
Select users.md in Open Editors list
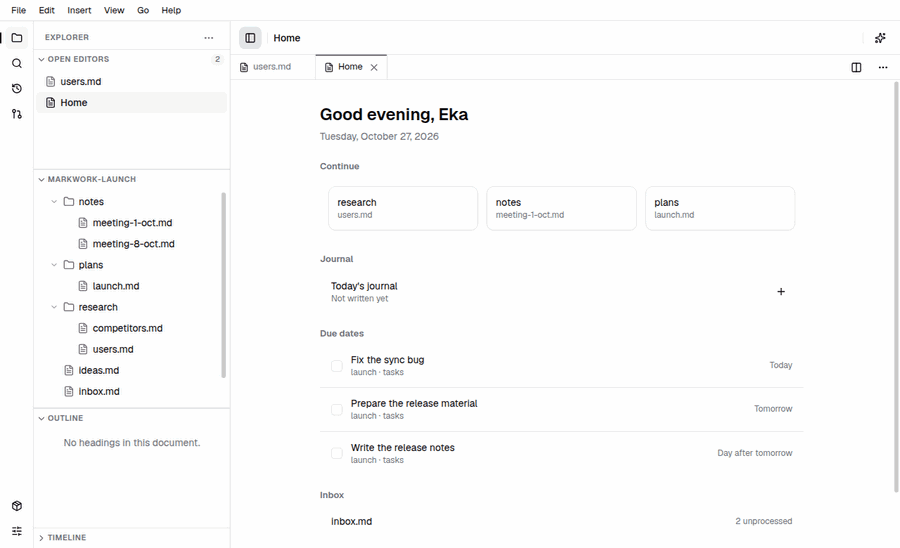tap(132, 81)
